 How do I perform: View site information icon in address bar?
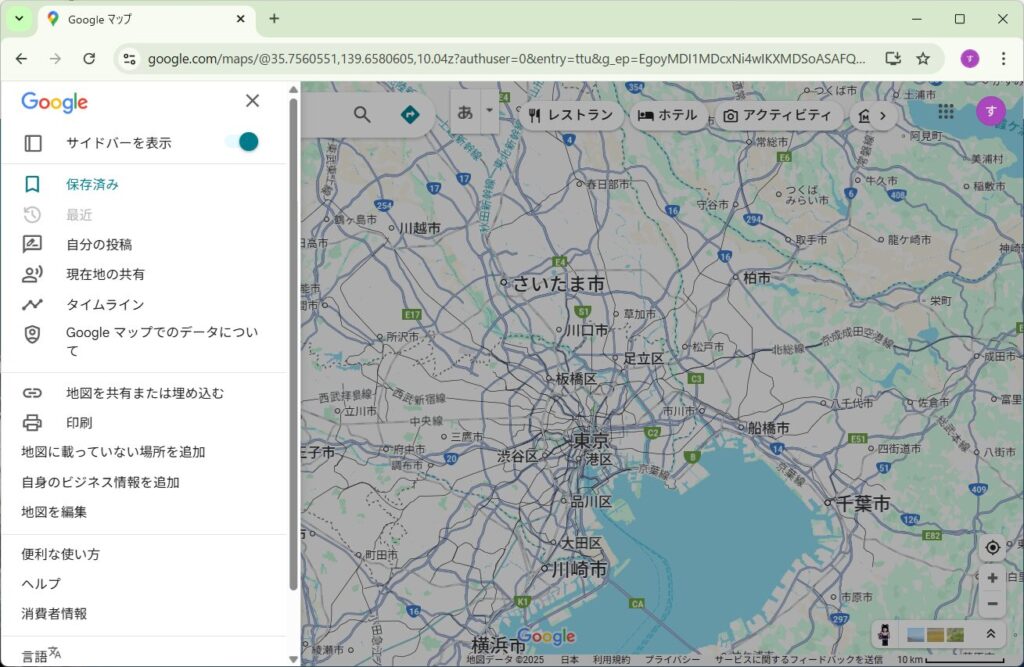[129, 59]
